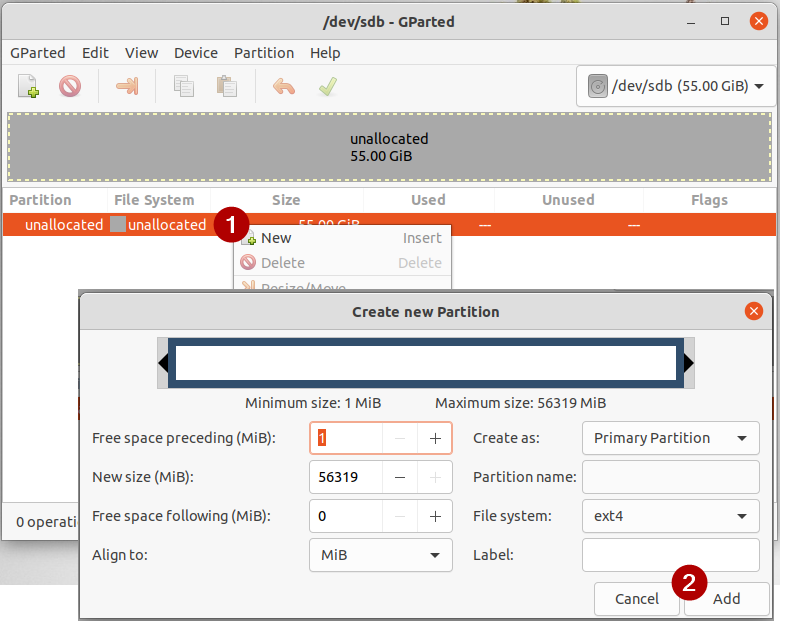The height and width of the screenshot is (623, 798).
Task: Click the Resize/Move toolbar icon
Action: [127, 86]
